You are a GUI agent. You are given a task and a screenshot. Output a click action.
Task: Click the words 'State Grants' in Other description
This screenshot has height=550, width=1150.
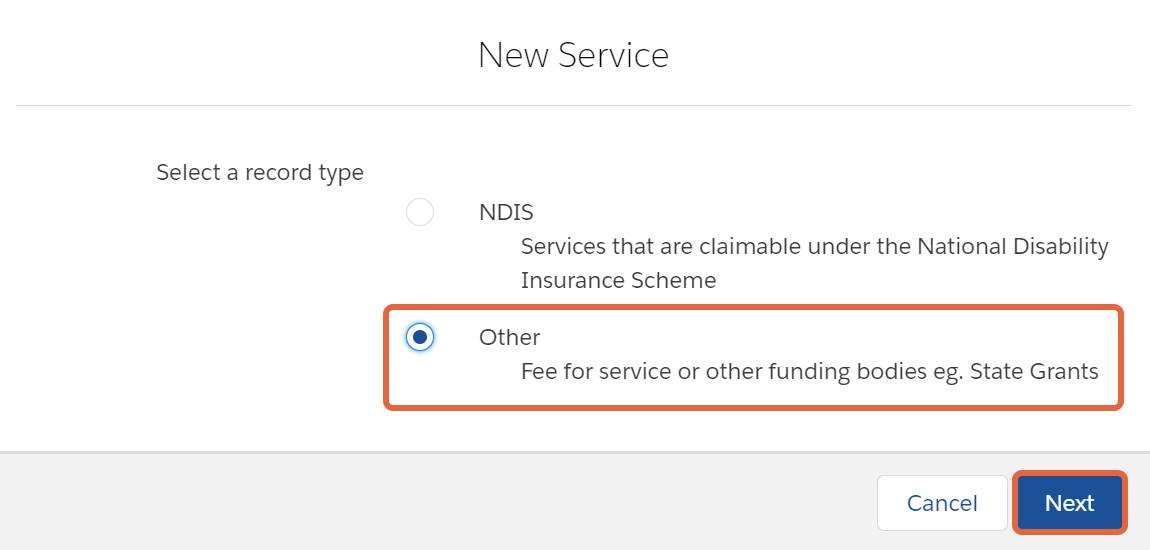pyautogui.click(x=1034, y=372)
